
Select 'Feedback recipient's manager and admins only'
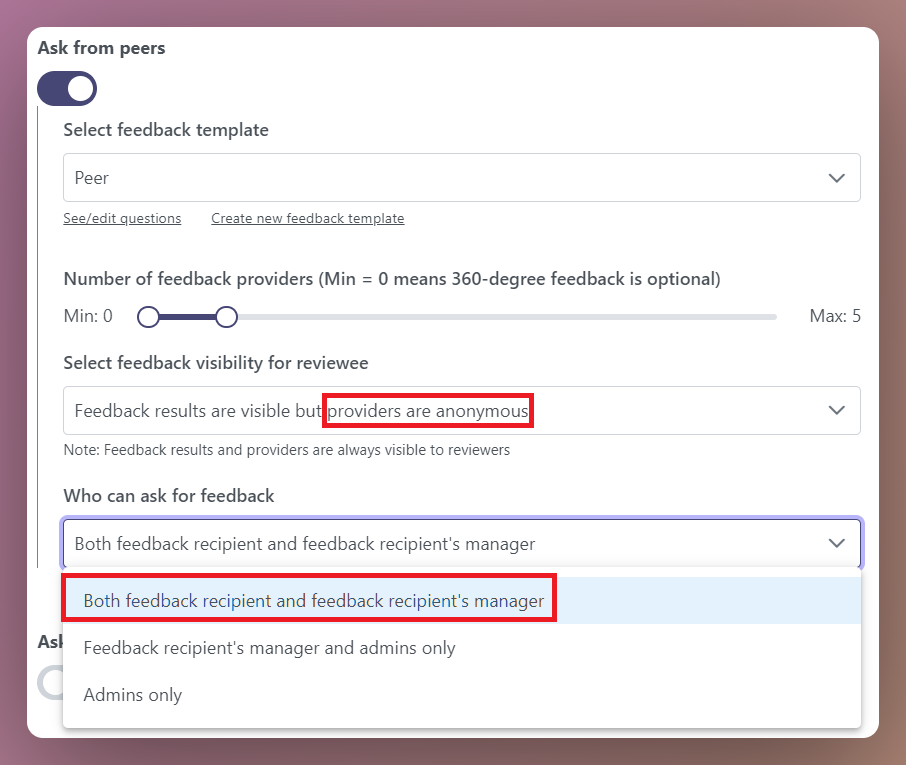tap(267, 648)
